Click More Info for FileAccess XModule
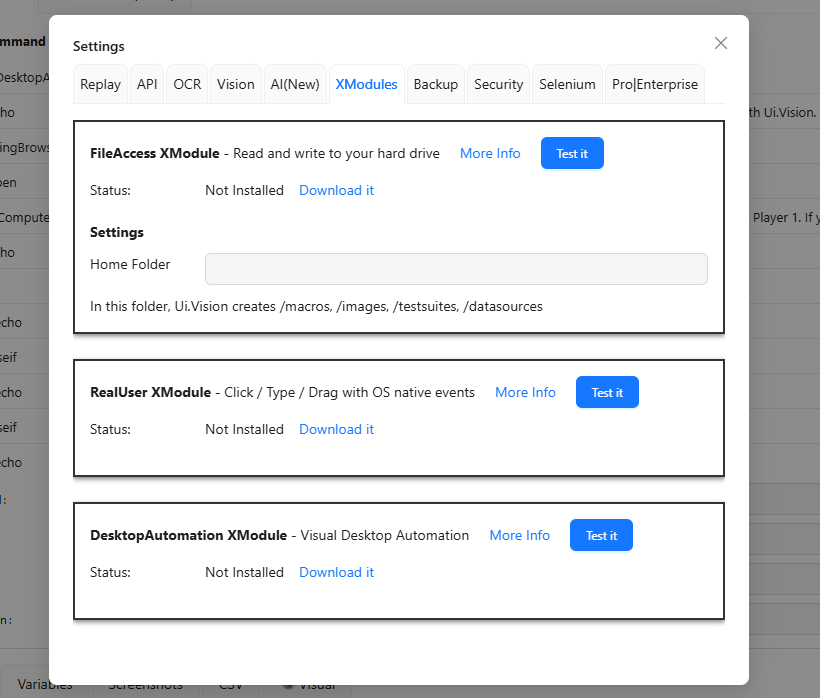Viewport: 820px width, 698px height. coord(490,153)
